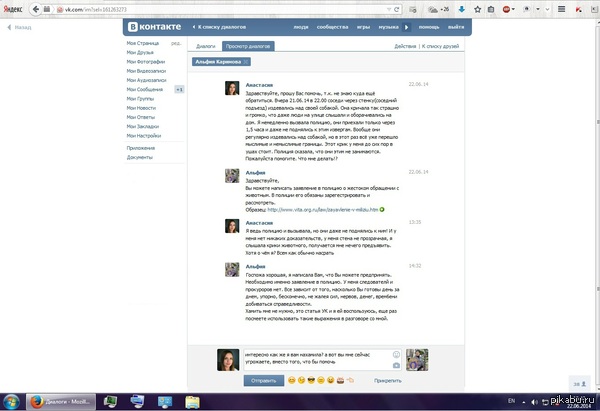Insert the tongue-out emoji
Viewport: 600px width, 411px height.
[x=331, y=380]
